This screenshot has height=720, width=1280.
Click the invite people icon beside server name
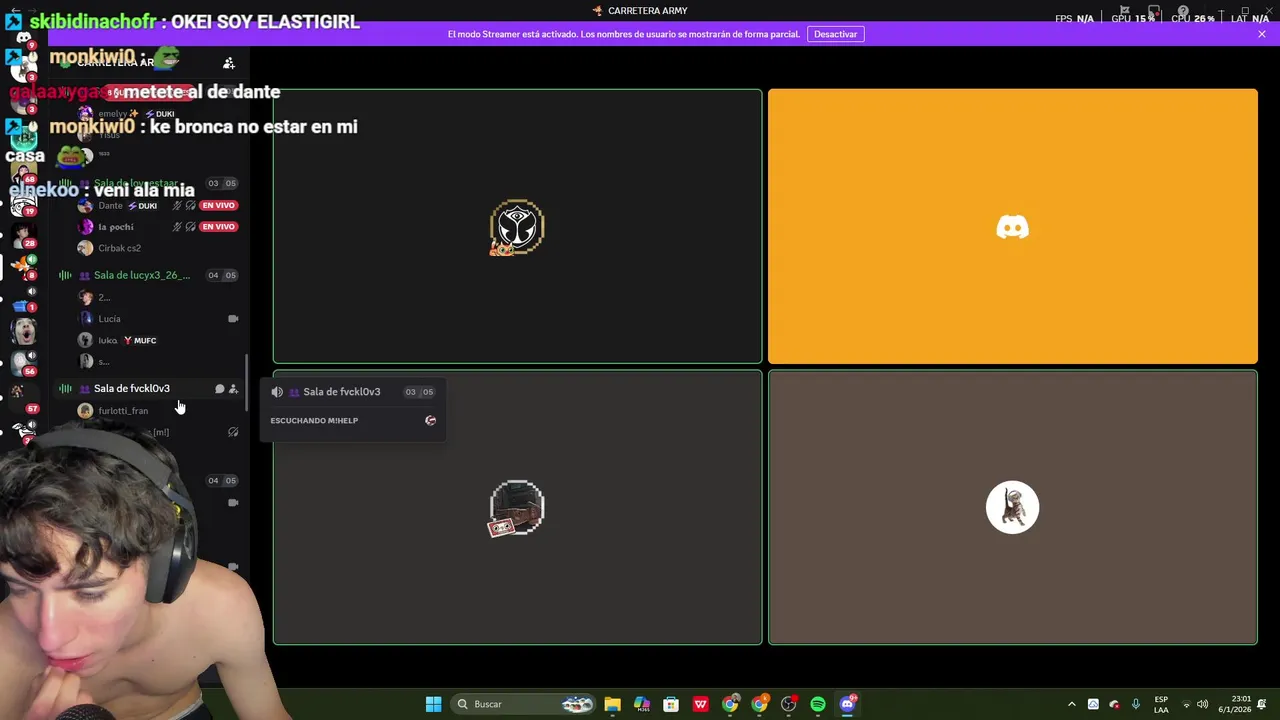(x=229, y=63)
